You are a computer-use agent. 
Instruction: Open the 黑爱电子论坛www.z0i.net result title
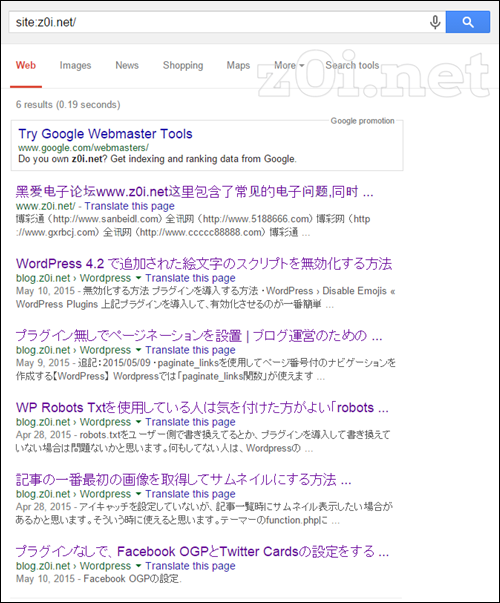click(x=195, y=191)
